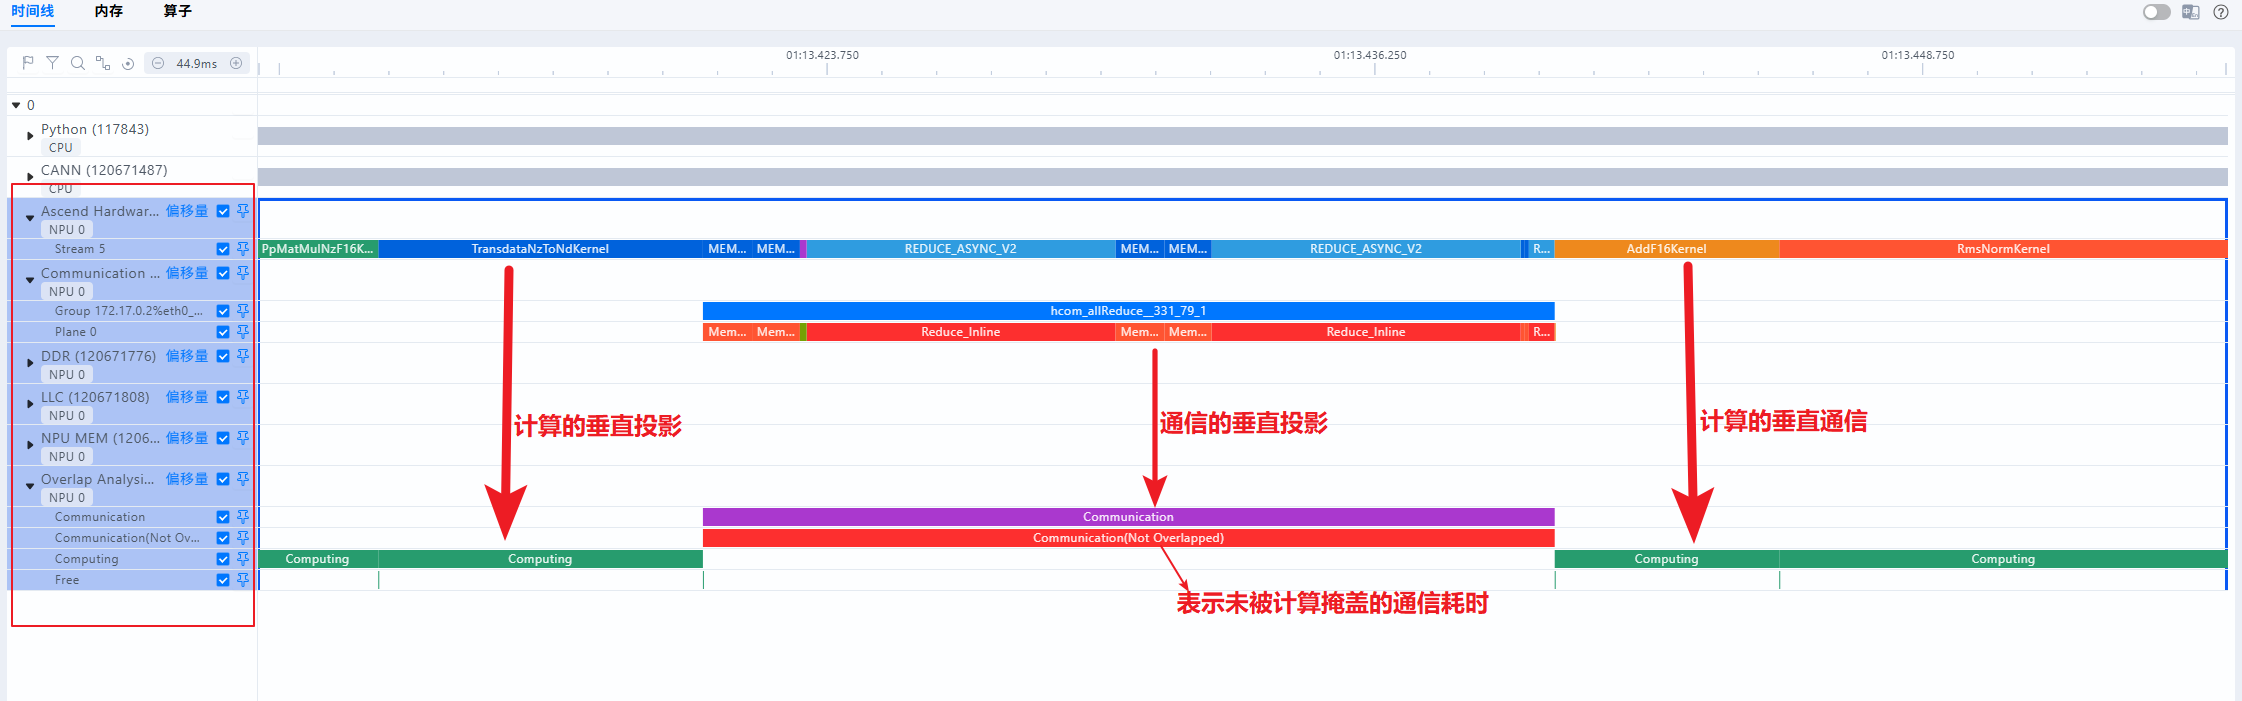Uncheck the LLC (120671808) checkbox

click(x=223, y=397)
